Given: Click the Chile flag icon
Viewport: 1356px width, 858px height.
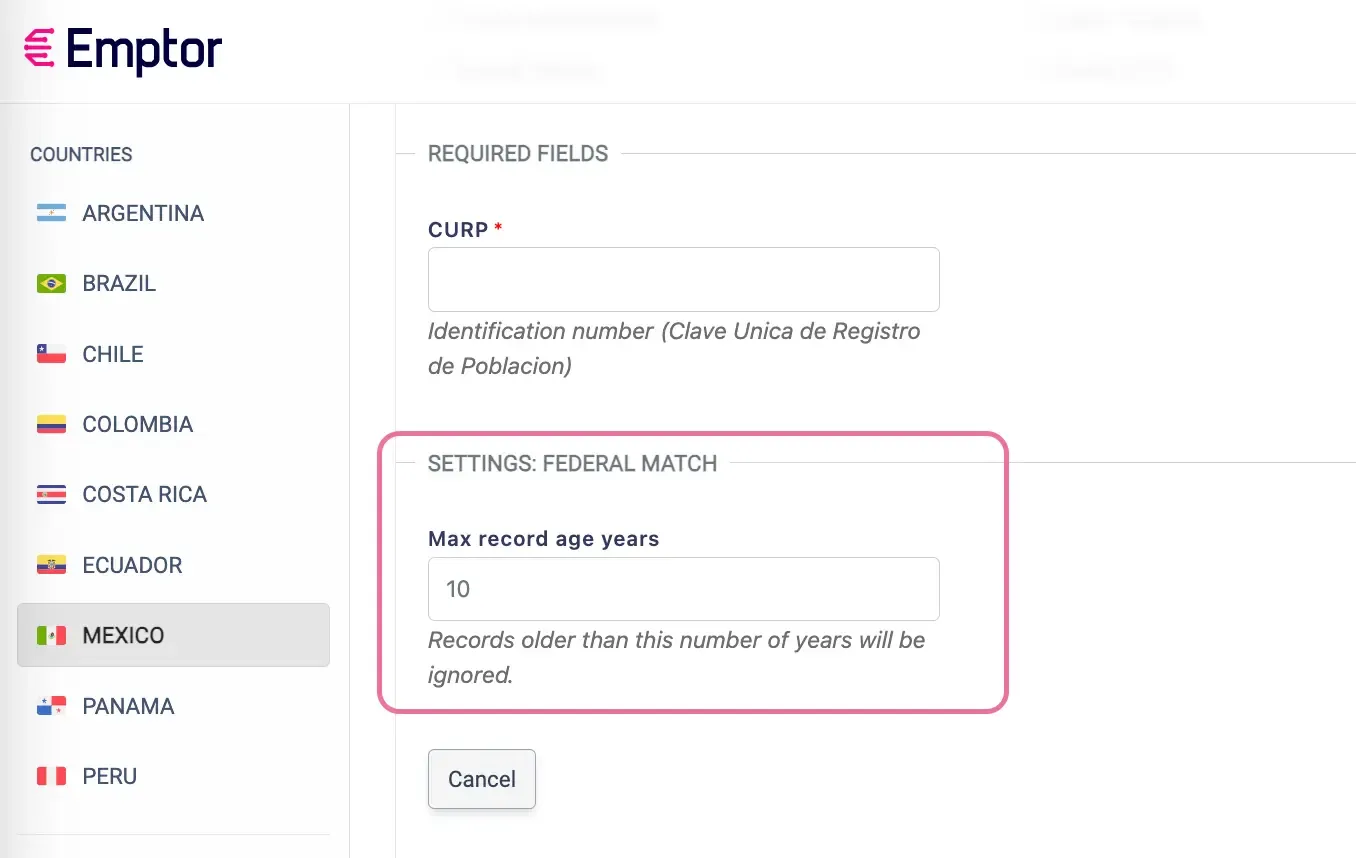Looking at the screenshot, I should click(50, 353).
